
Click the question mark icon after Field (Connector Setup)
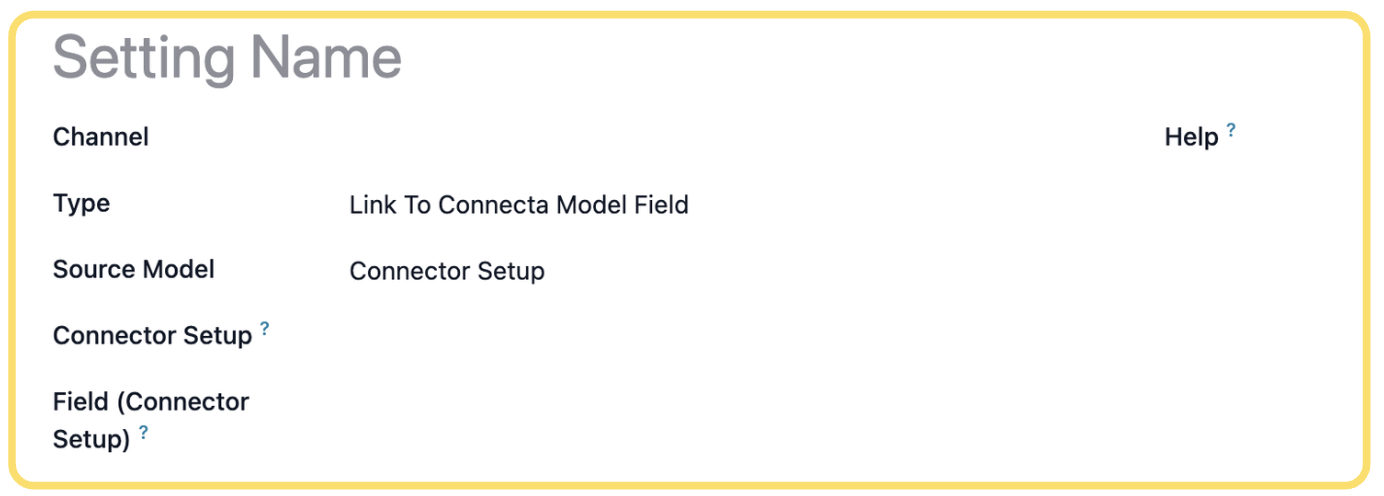(x=143, y=432)
